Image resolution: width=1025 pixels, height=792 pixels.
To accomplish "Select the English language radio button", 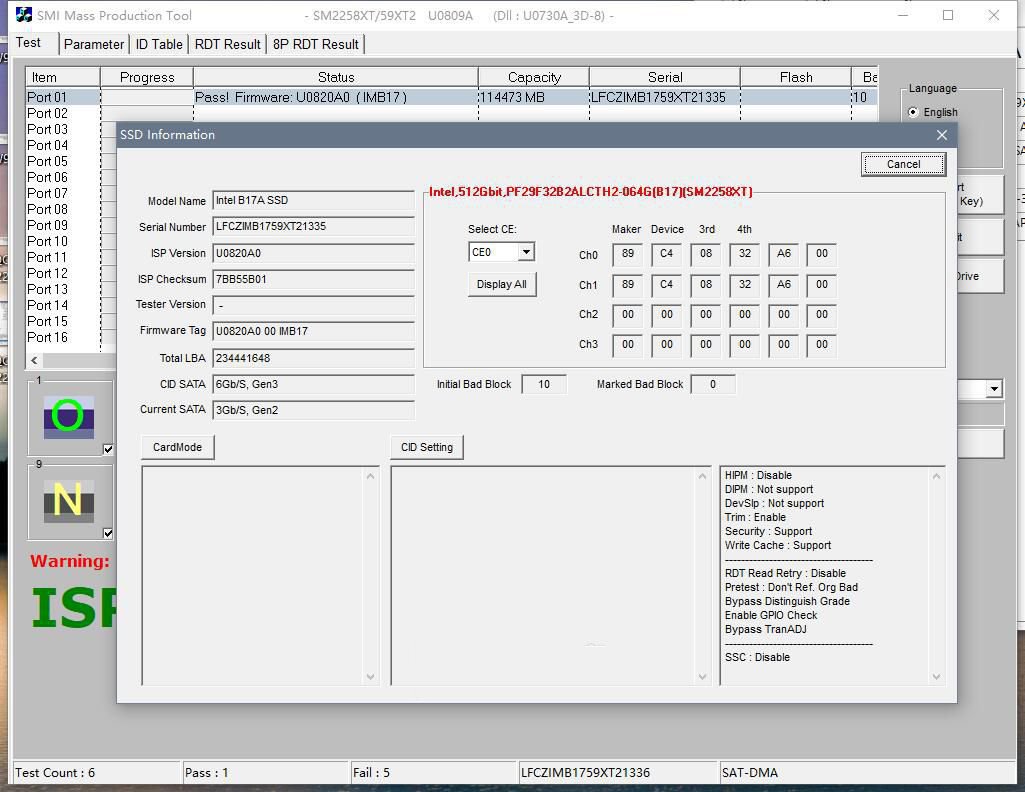I will pyautogui.click(x=913, y=112).
